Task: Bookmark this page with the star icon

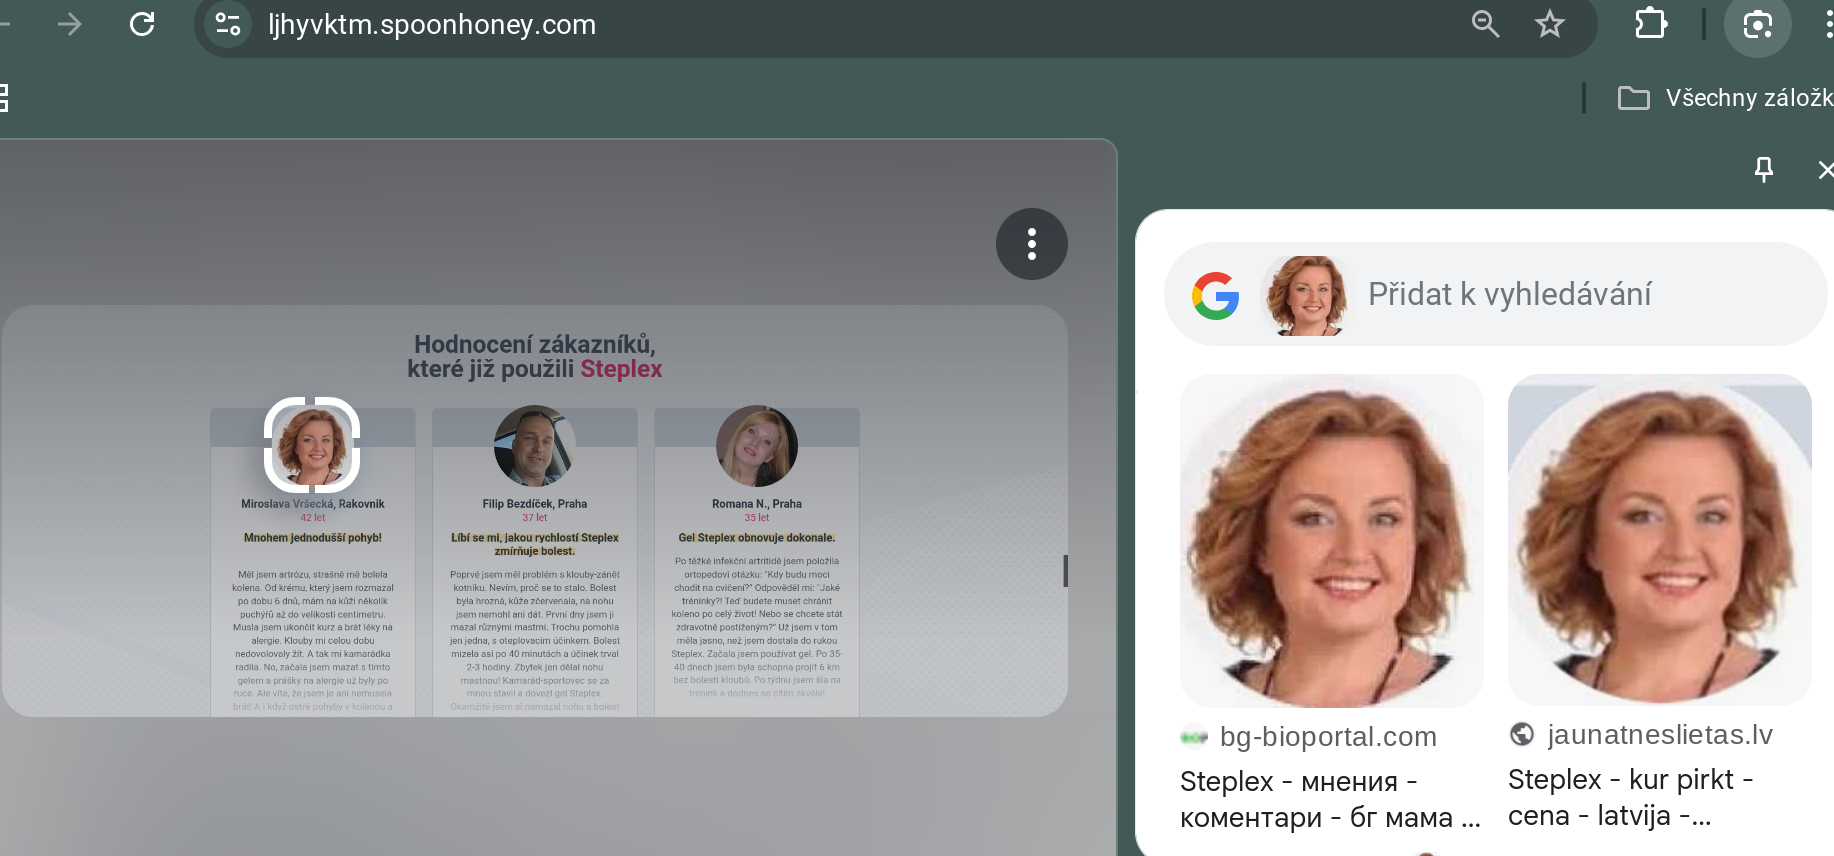Action: point(1549,24)
